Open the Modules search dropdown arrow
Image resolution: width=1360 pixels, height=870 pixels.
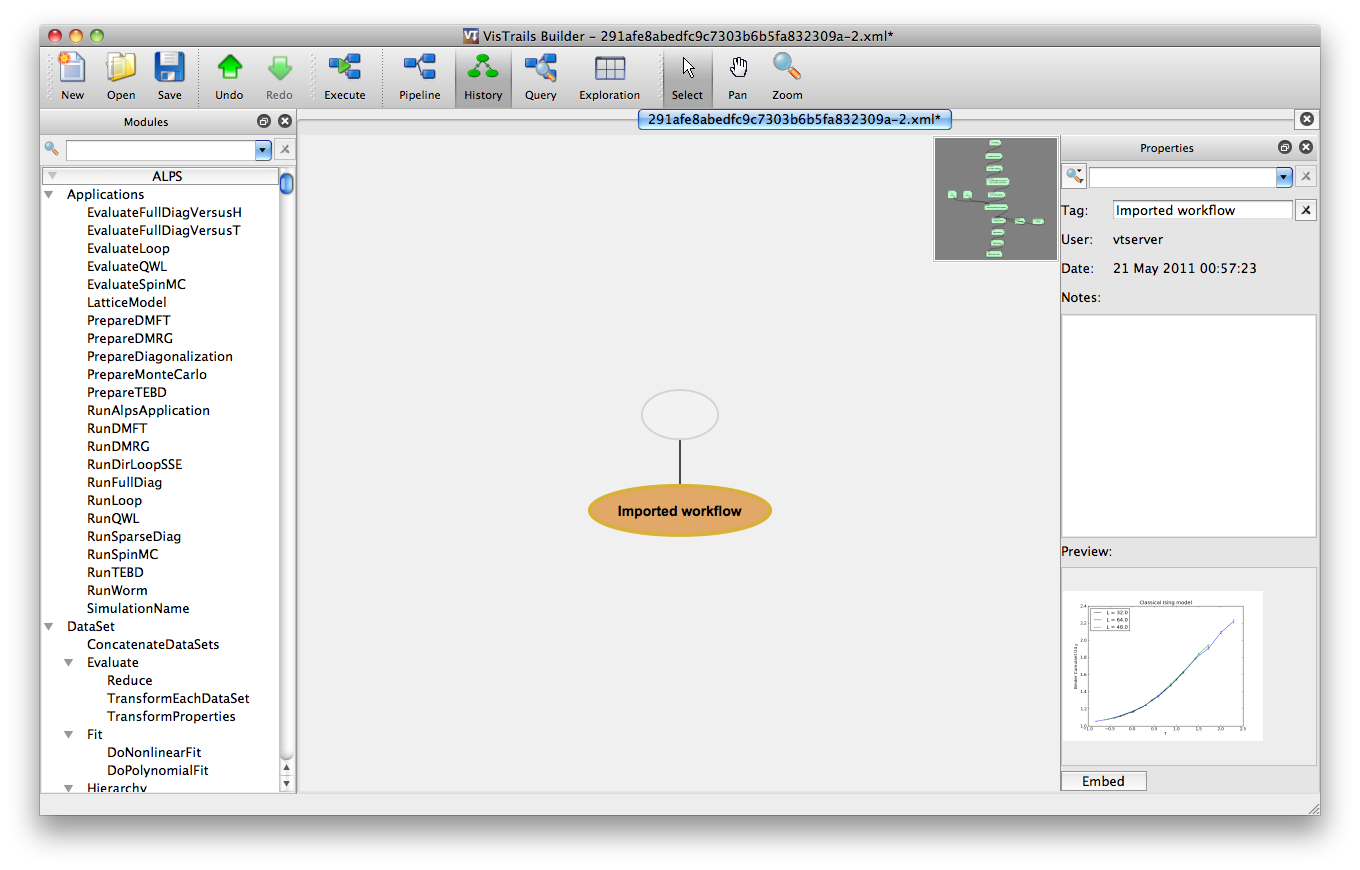[x=263, y=150]
